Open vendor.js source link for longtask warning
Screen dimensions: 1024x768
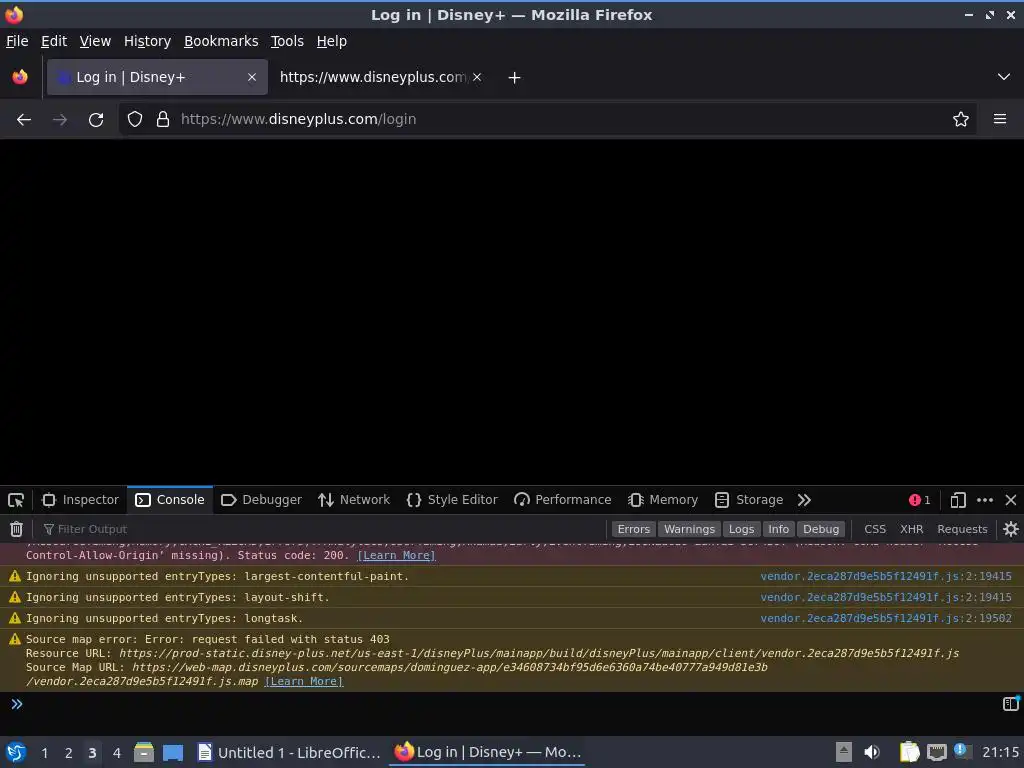click(x=886, y=618)
